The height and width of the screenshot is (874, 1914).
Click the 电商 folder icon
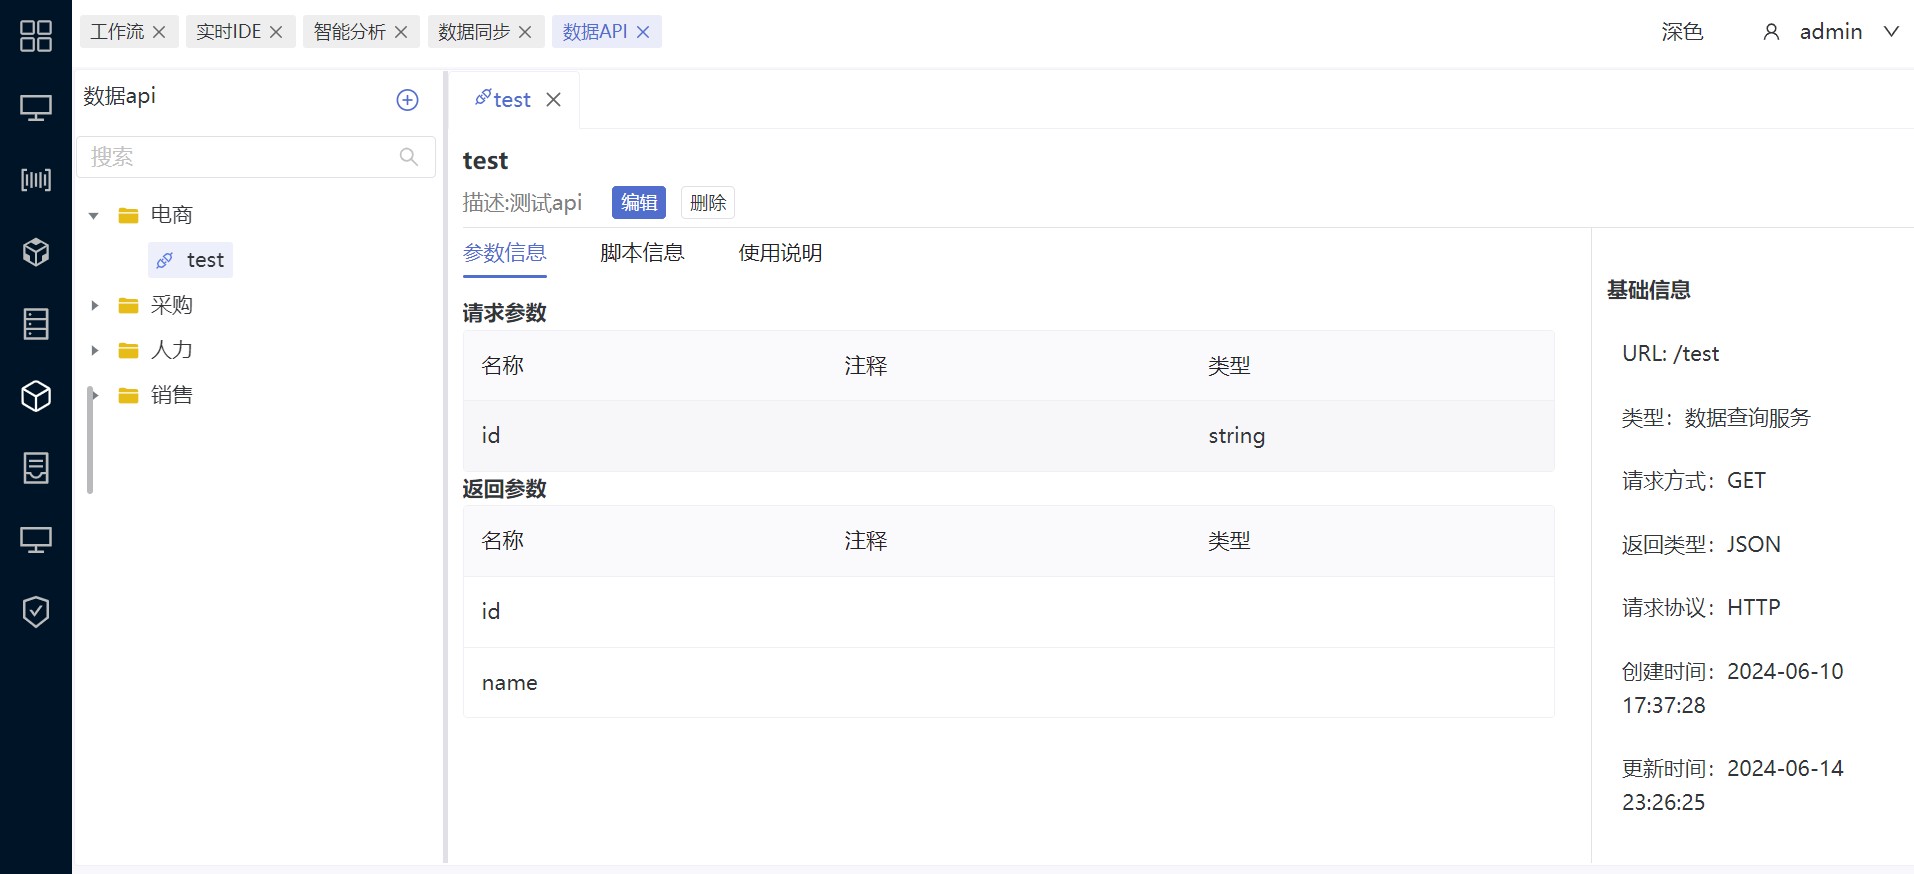tap(128, 215)
